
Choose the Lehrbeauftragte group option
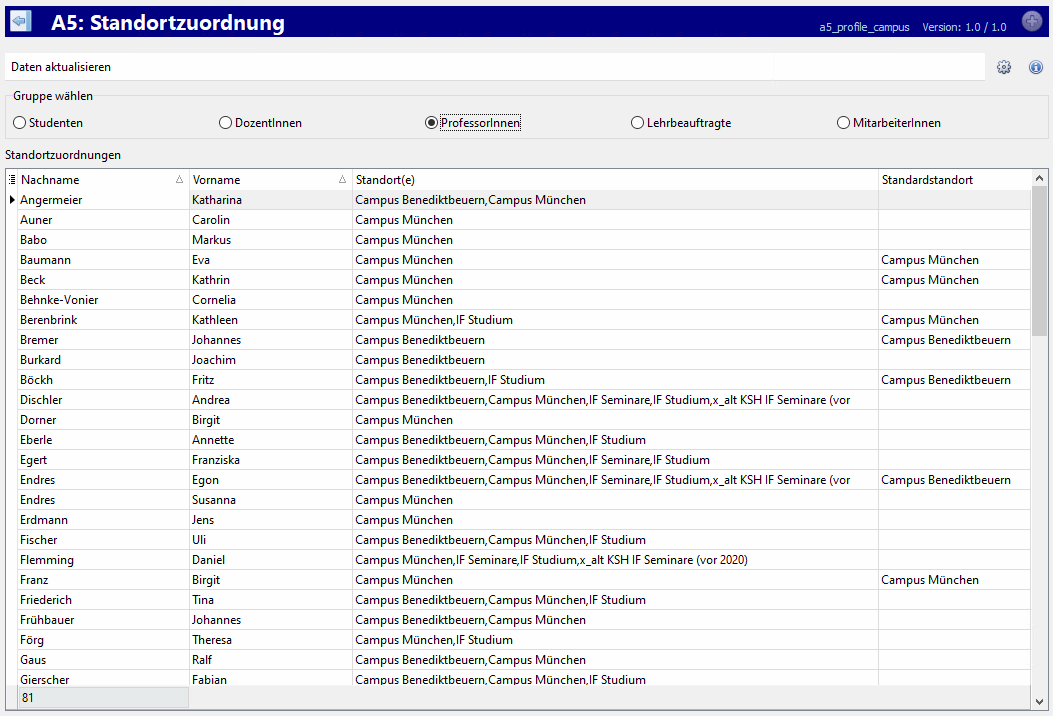(638, 123)
